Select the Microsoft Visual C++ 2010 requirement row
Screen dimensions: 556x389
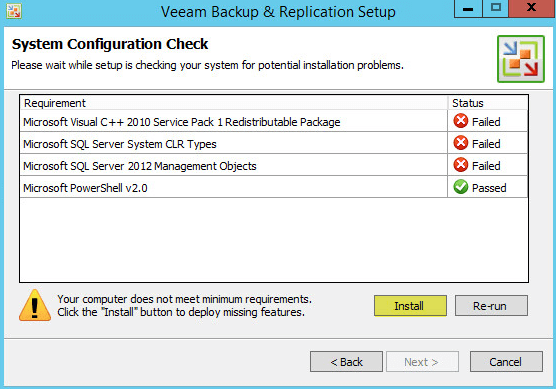tap(274, 122)
